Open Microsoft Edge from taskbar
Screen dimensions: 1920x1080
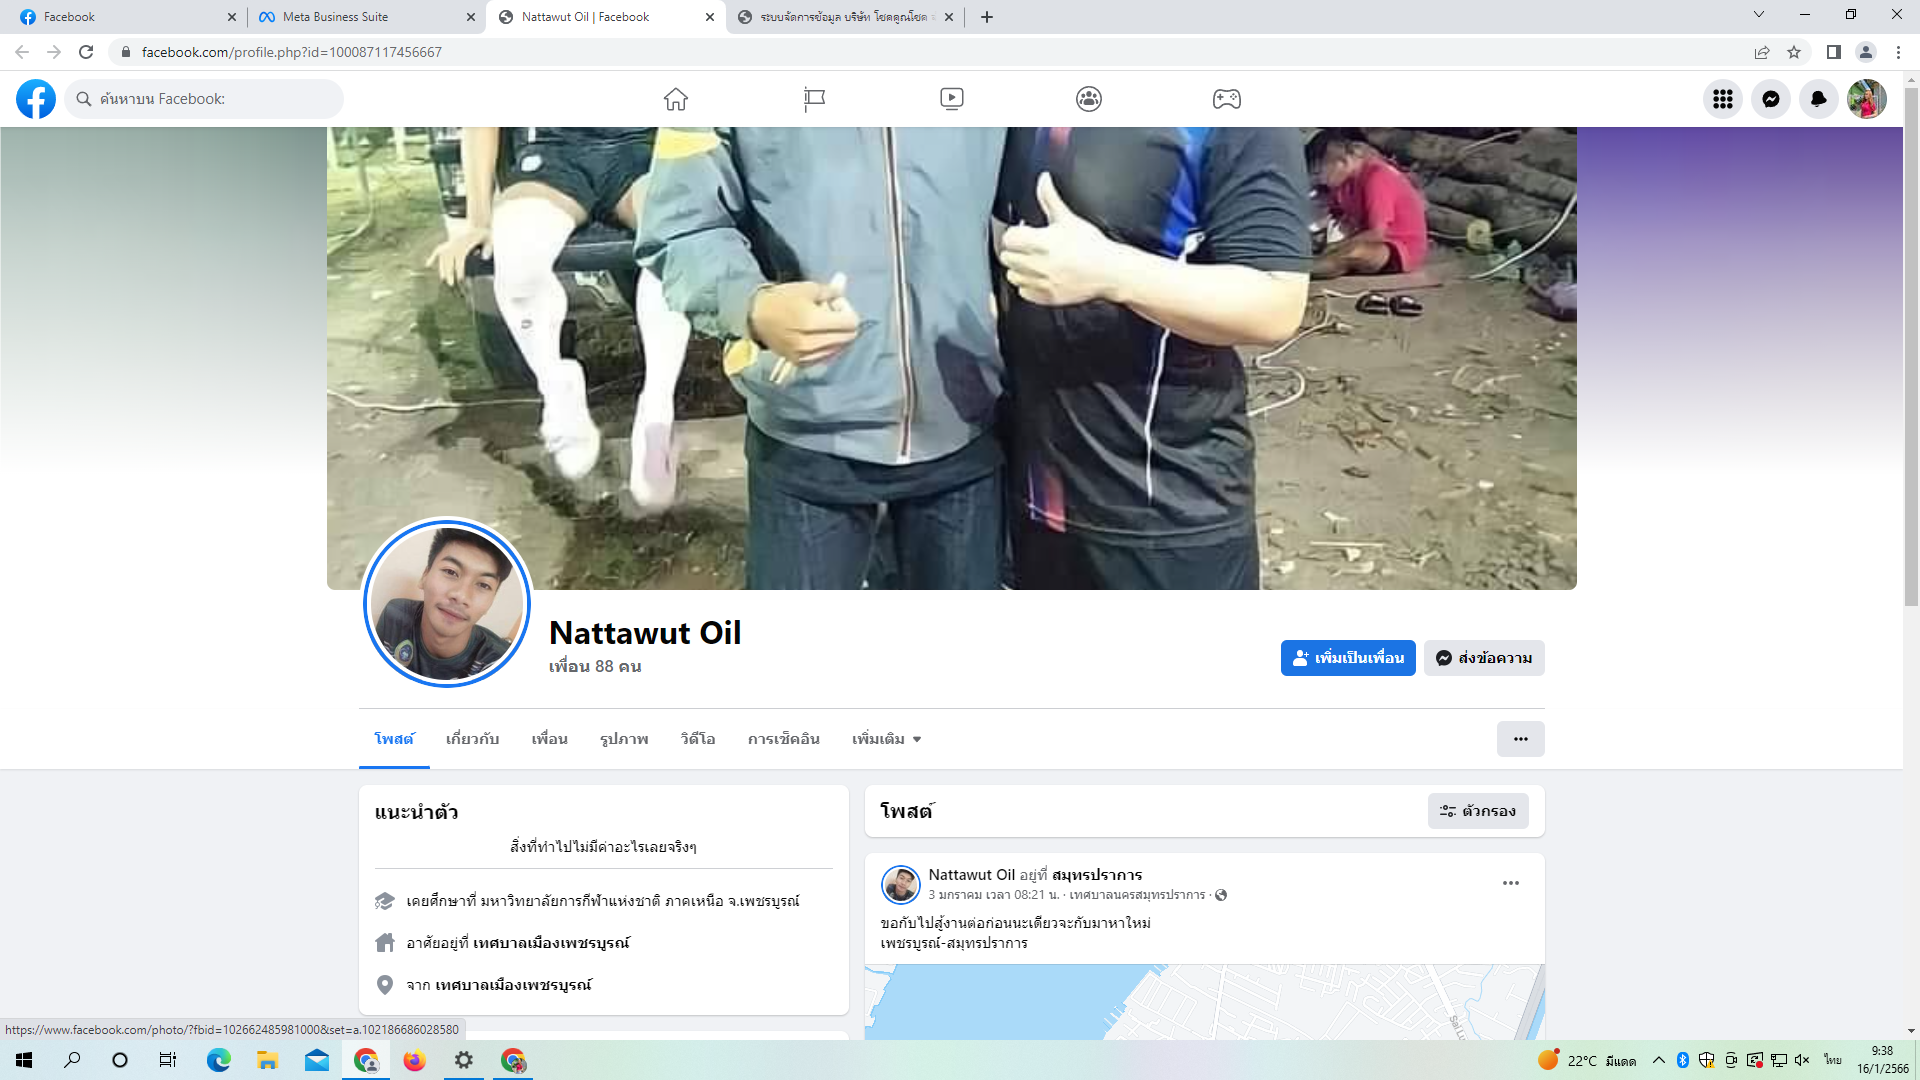click(218, 1060)
